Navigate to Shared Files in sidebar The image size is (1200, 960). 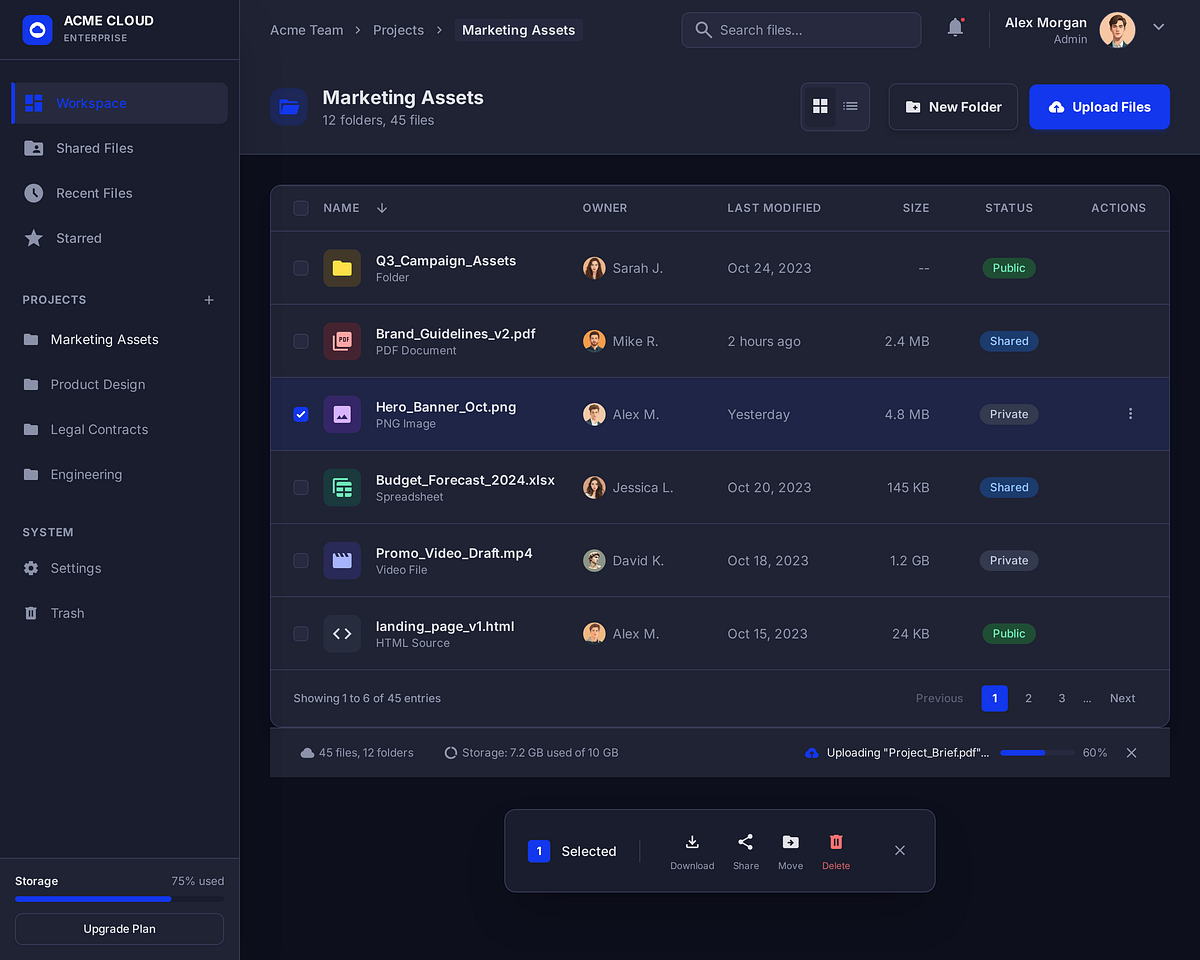92,148
